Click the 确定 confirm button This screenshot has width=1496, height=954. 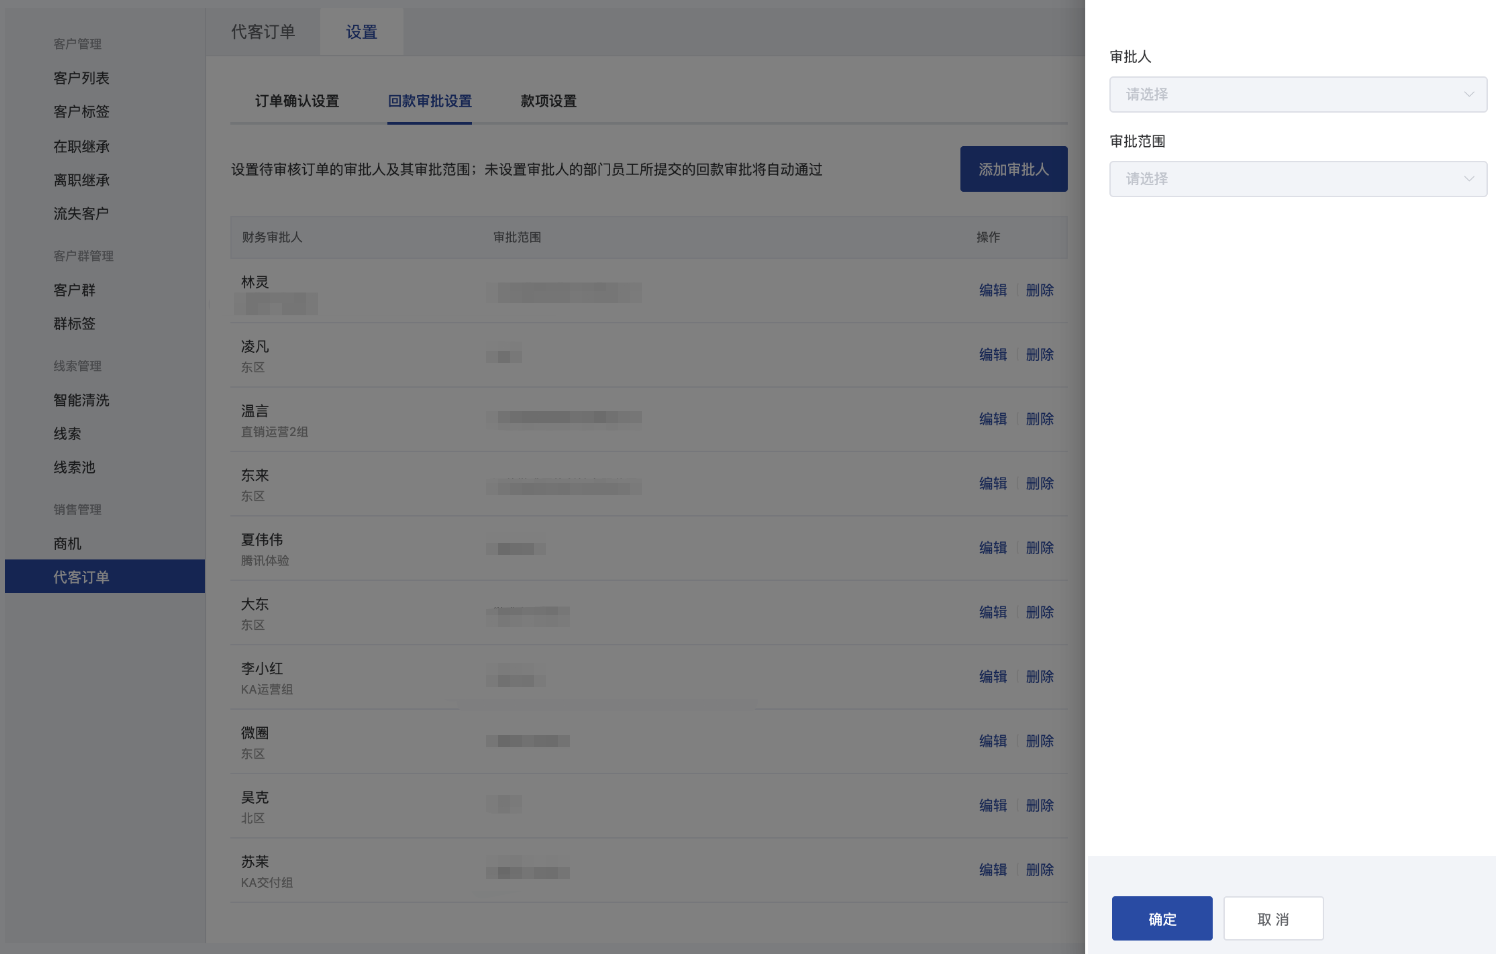1162,918
